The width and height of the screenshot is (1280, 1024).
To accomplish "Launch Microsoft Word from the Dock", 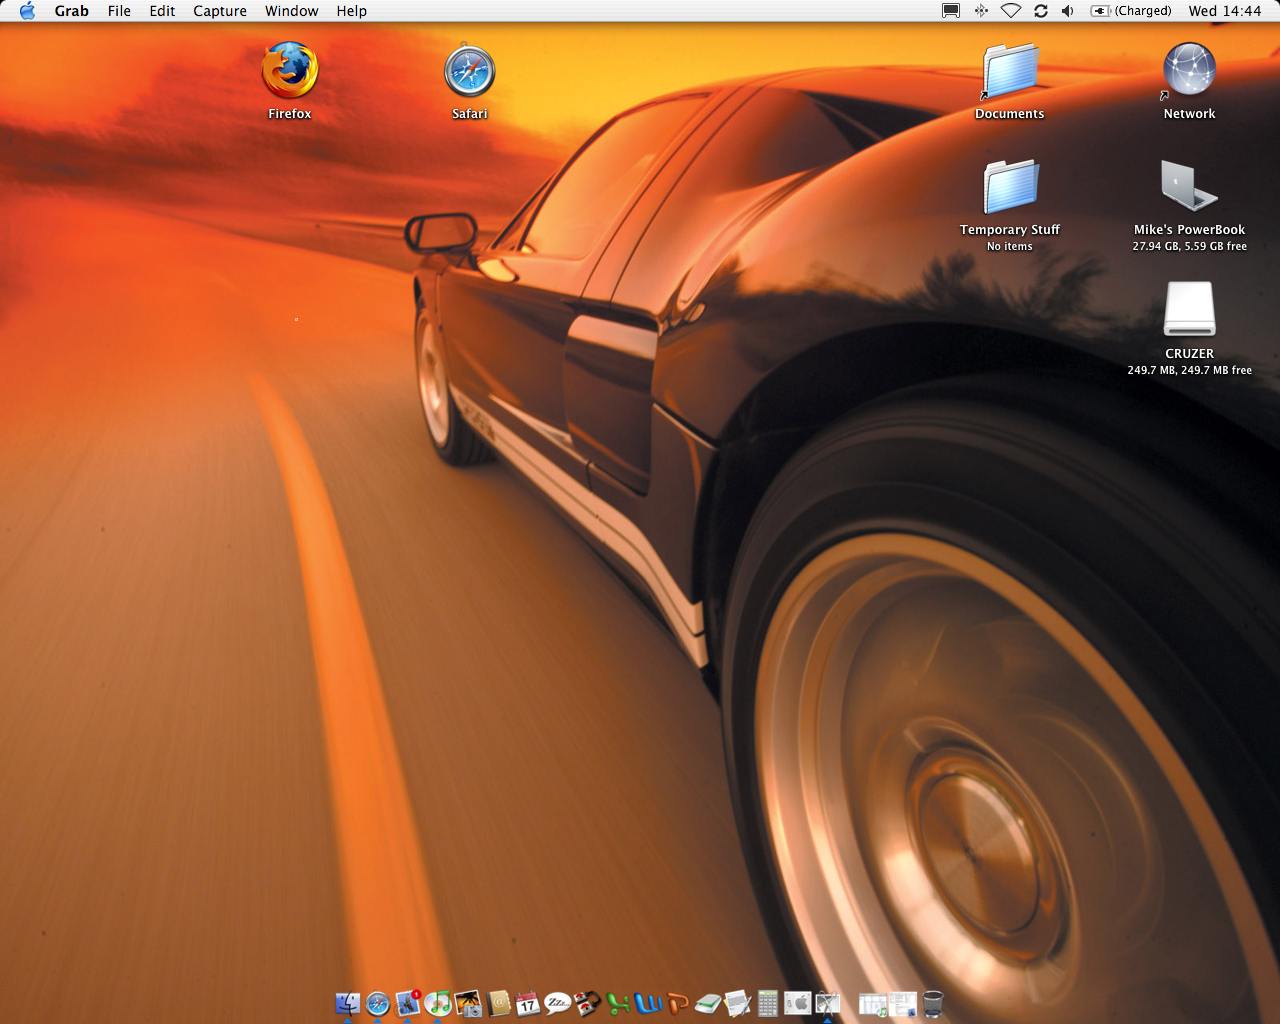I will click(x=648, y=1003).
